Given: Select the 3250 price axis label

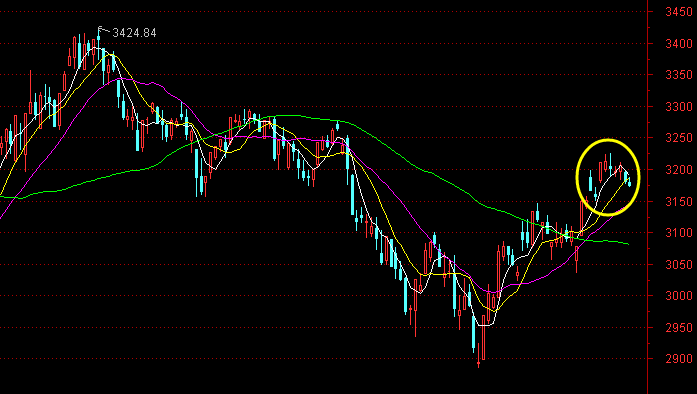Looking at the screenshot, I should tap(679, 138).
